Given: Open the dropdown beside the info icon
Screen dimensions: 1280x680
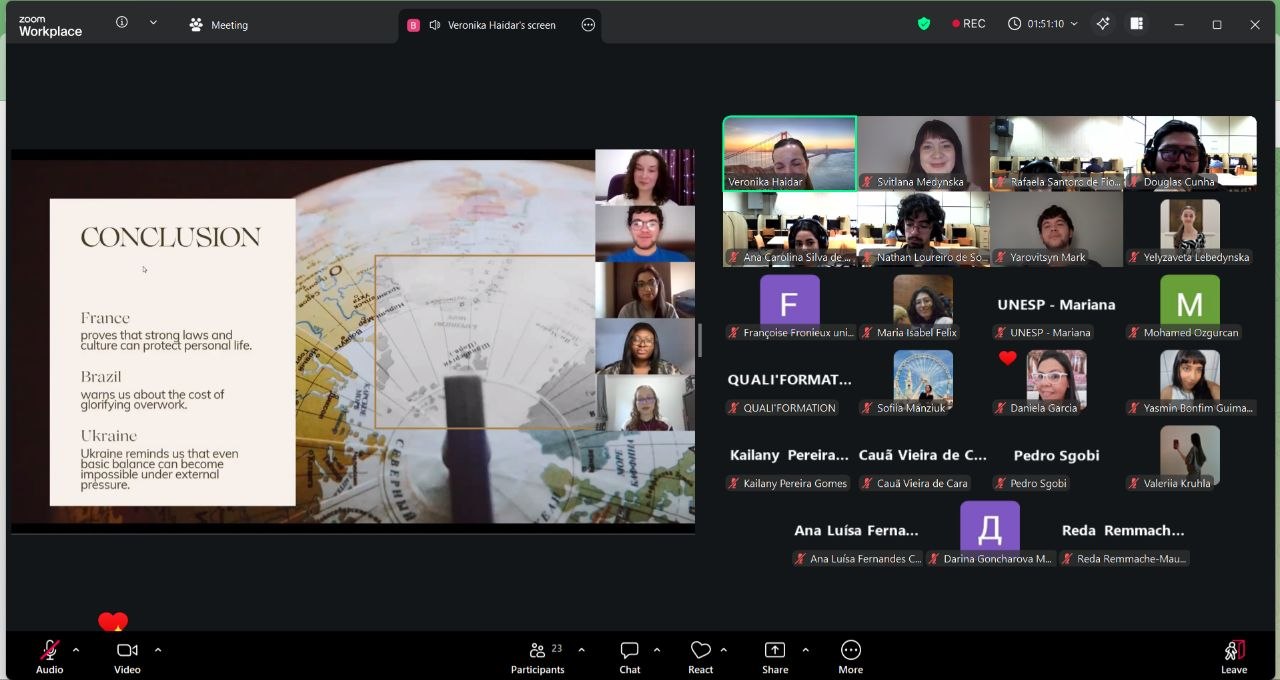Looking at the screenshot, I should pos(153,23).
